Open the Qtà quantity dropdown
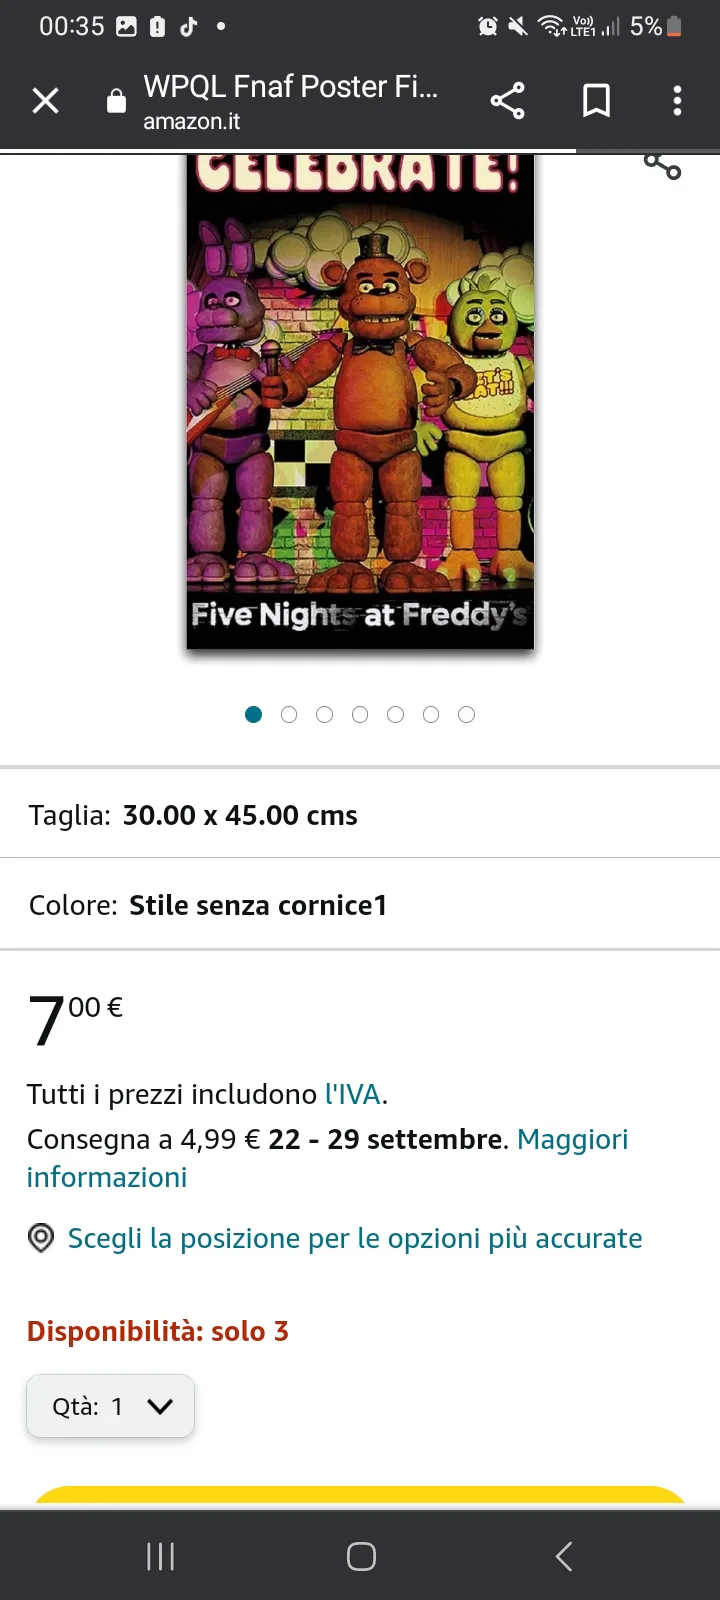Image resolution: width=720 pixels, height=1600 pixels. tap(110, 1406)
